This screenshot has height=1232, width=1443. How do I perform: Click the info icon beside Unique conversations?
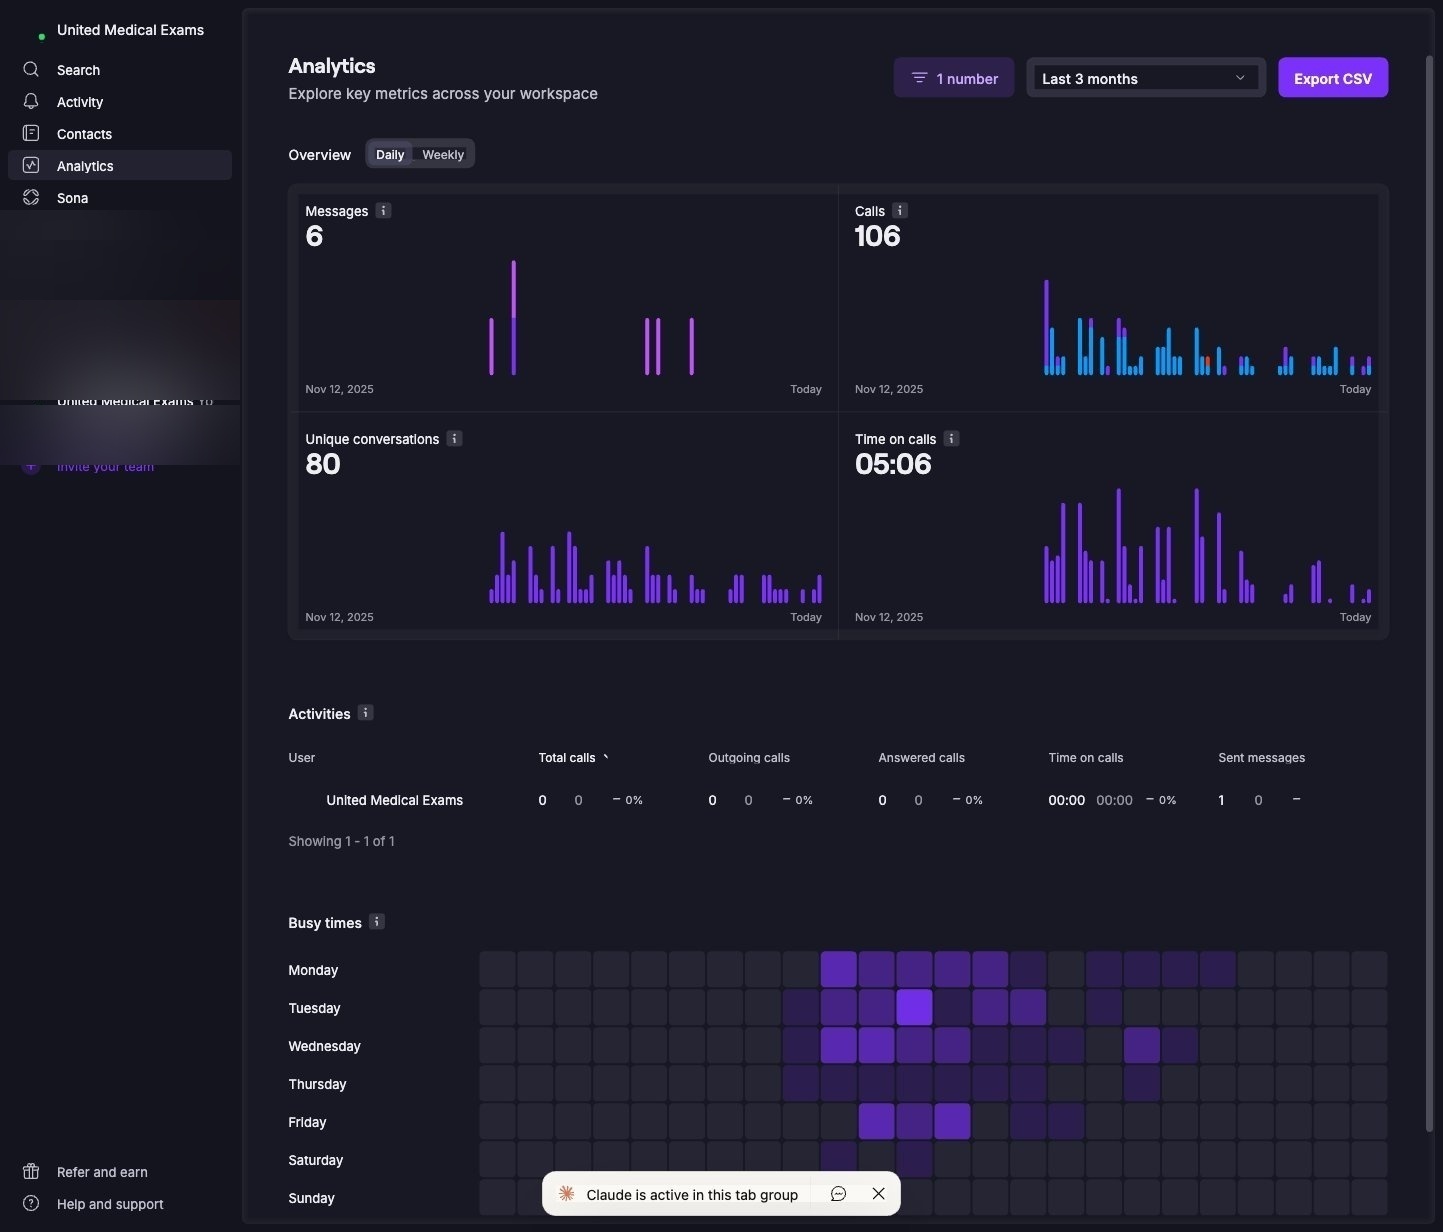click(x=455, y=438)
